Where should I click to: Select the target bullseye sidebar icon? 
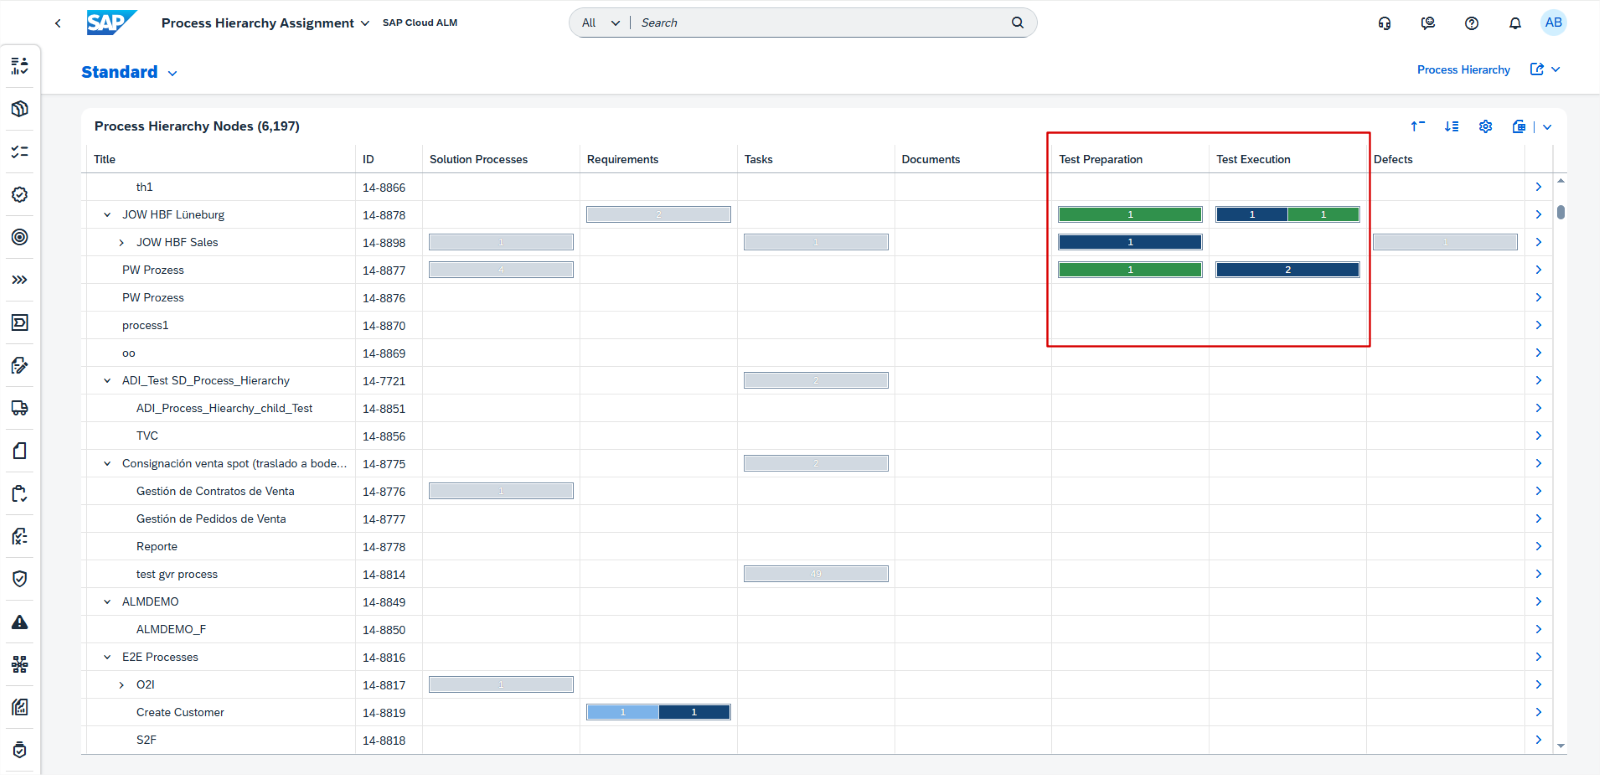[x=19, y=237]
